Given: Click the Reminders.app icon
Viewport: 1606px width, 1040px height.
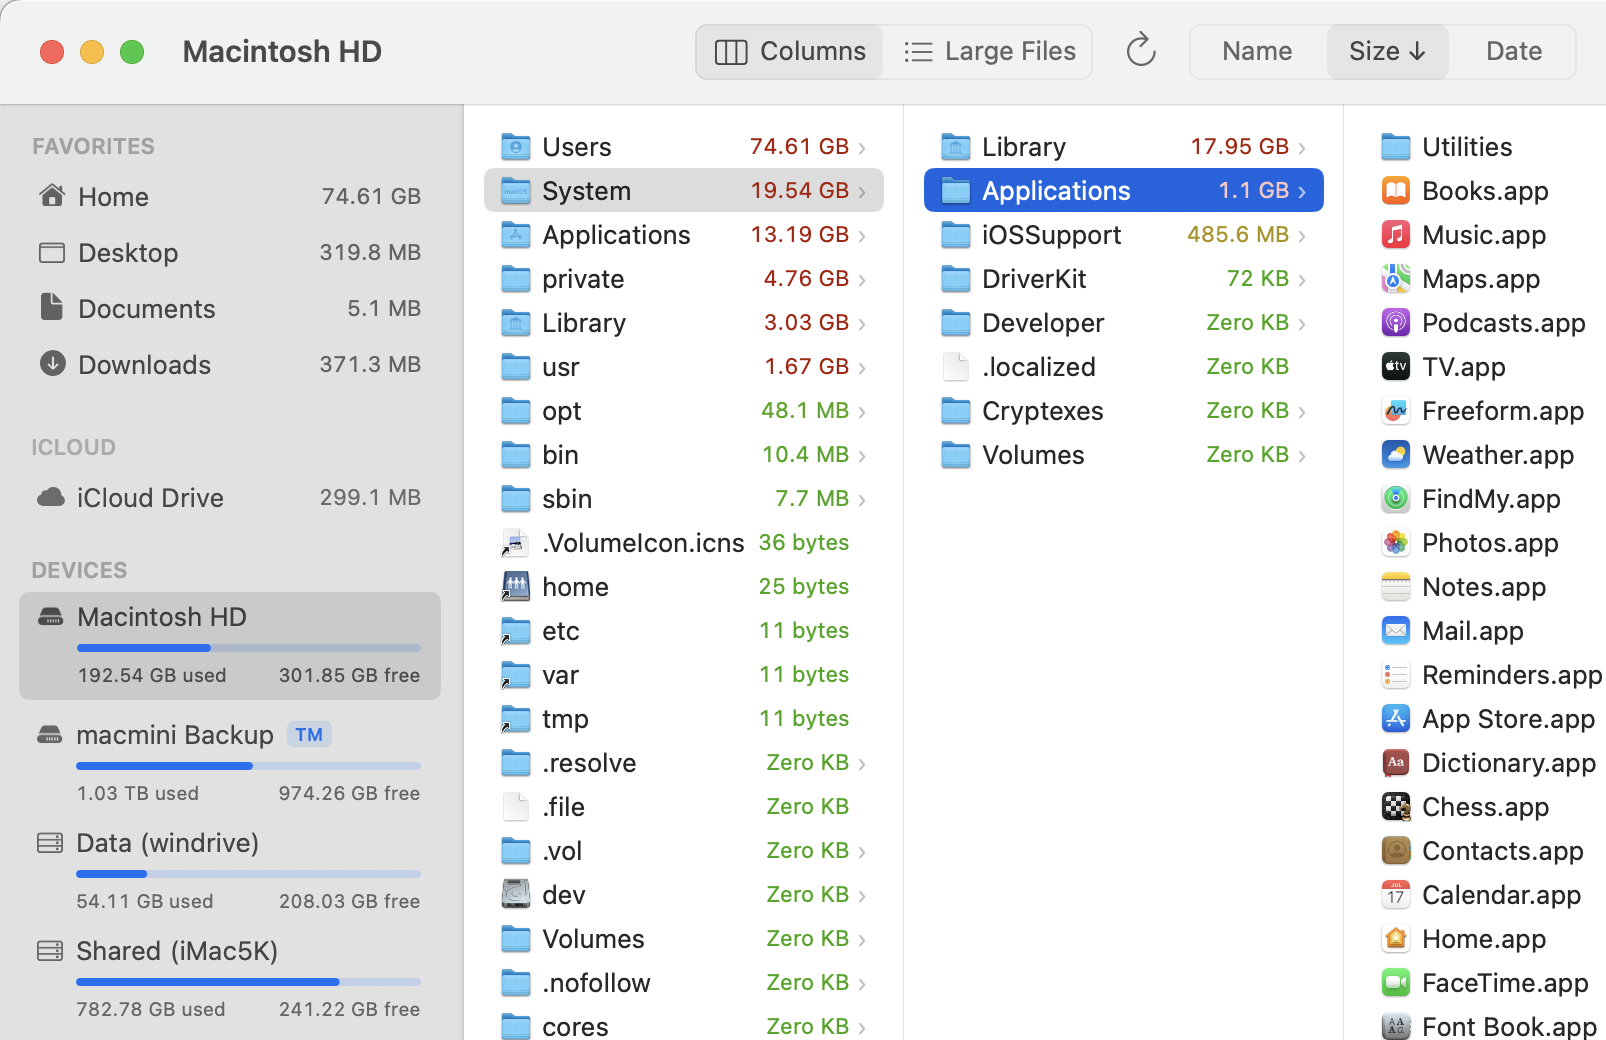Looking at the screenshot, I should pyautogui.click(x=1396, y=675).
